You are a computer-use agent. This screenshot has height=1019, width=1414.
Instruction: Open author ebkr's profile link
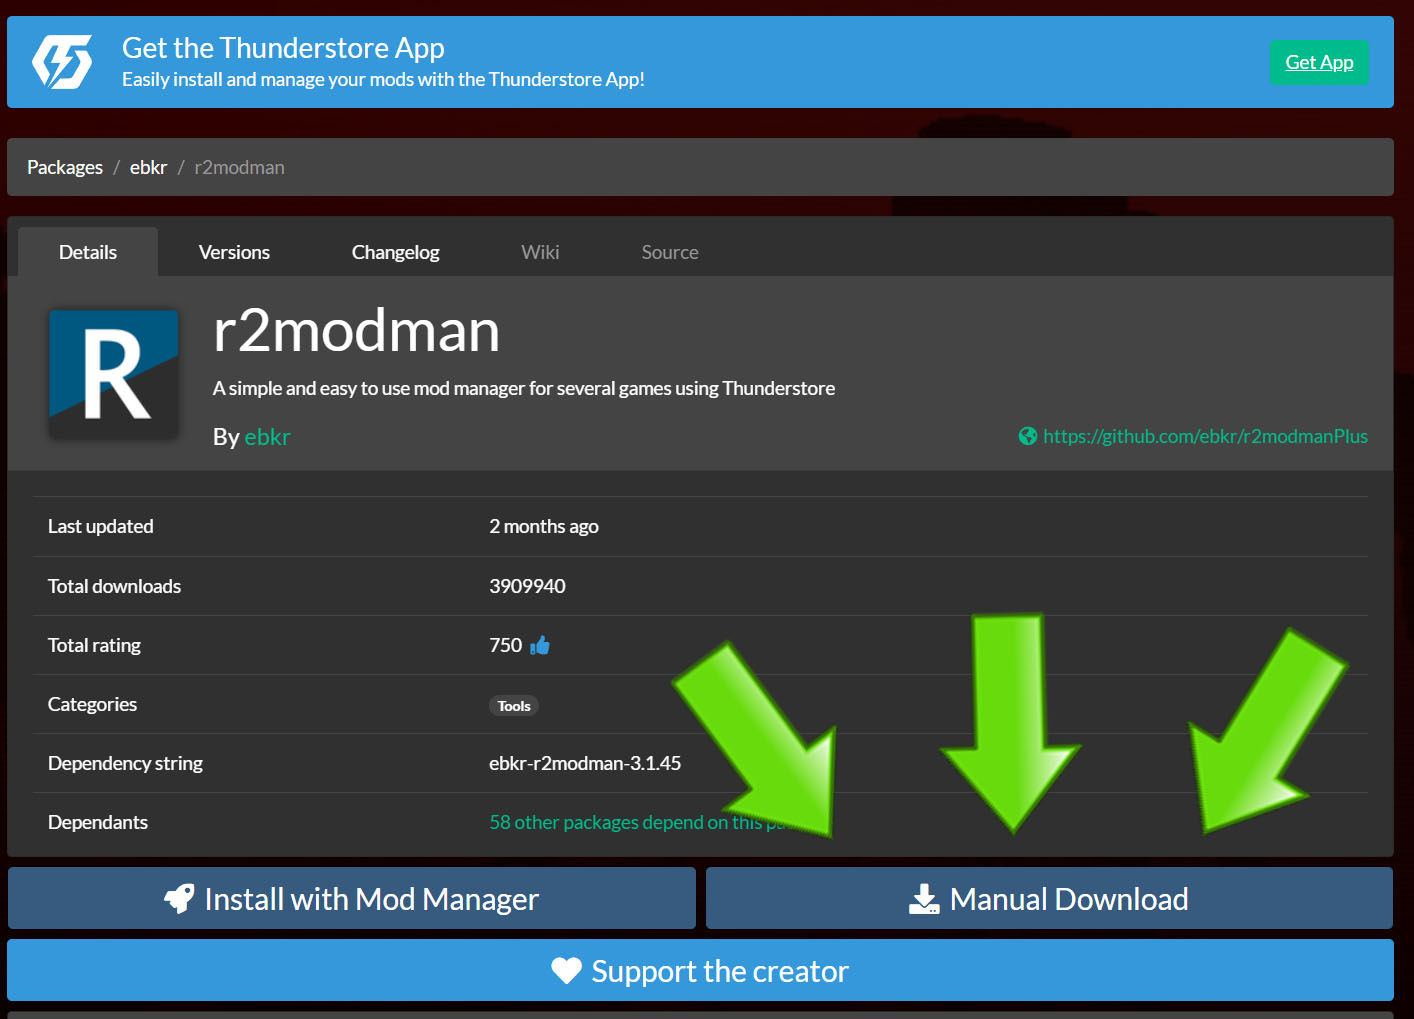[267, 437]
